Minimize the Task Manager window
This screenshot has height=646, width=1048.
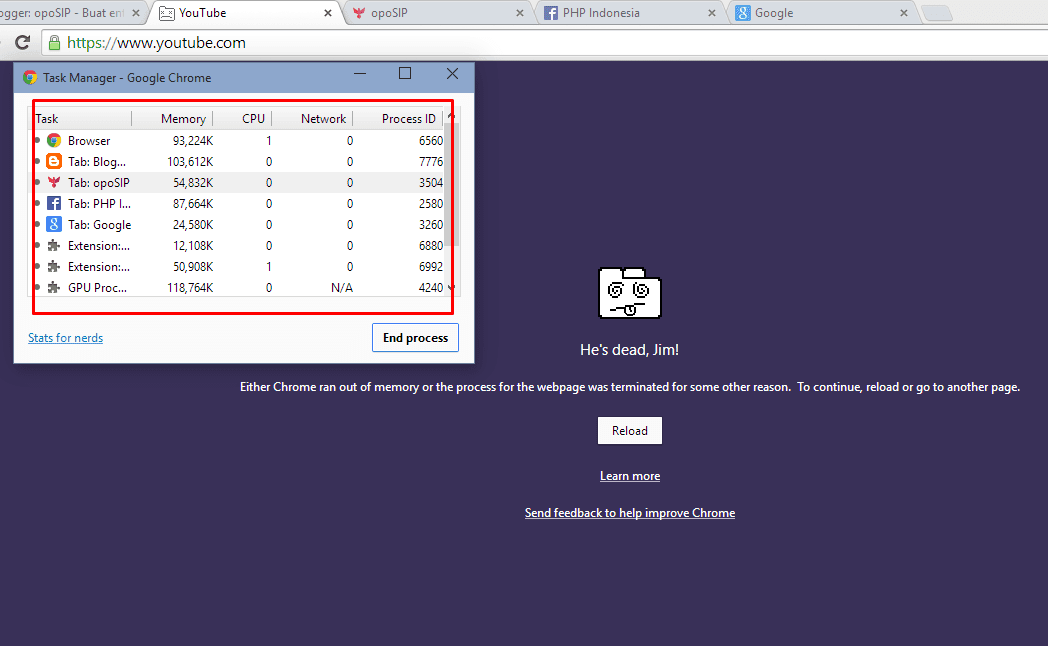360,73
